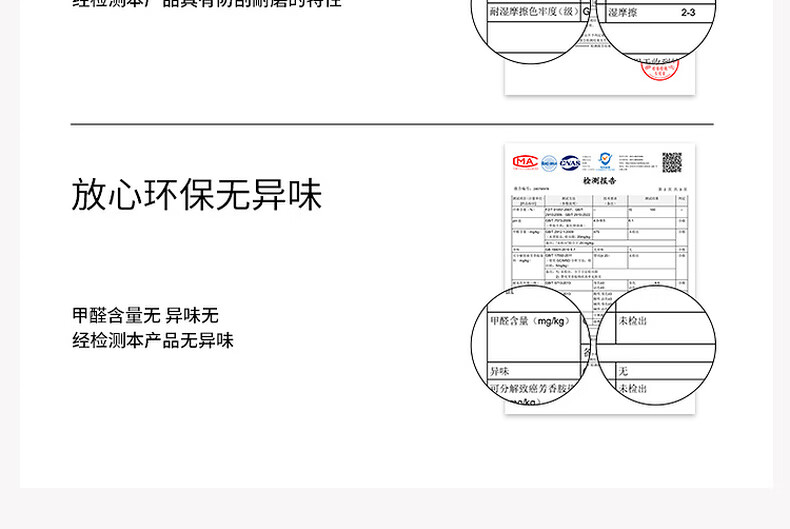Click the 放心环保无异味 heading
This screenshot has height=529, width=790.
[x=196, y=194]
